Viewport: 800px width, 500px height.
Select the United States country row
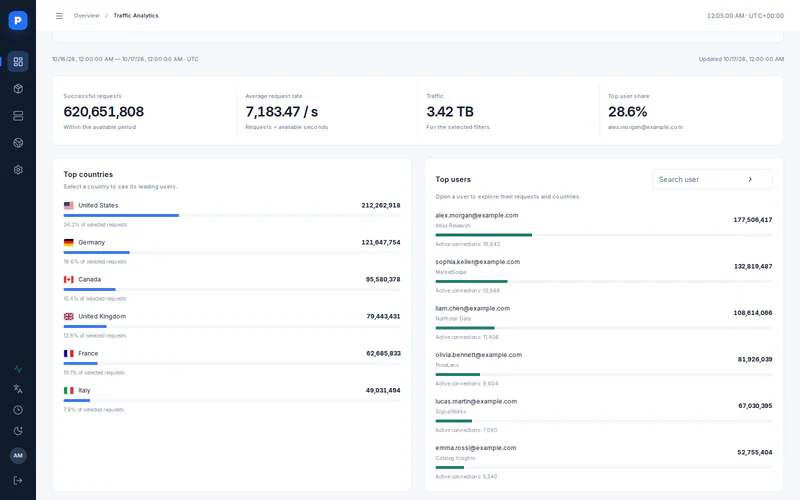click(232, 214)
